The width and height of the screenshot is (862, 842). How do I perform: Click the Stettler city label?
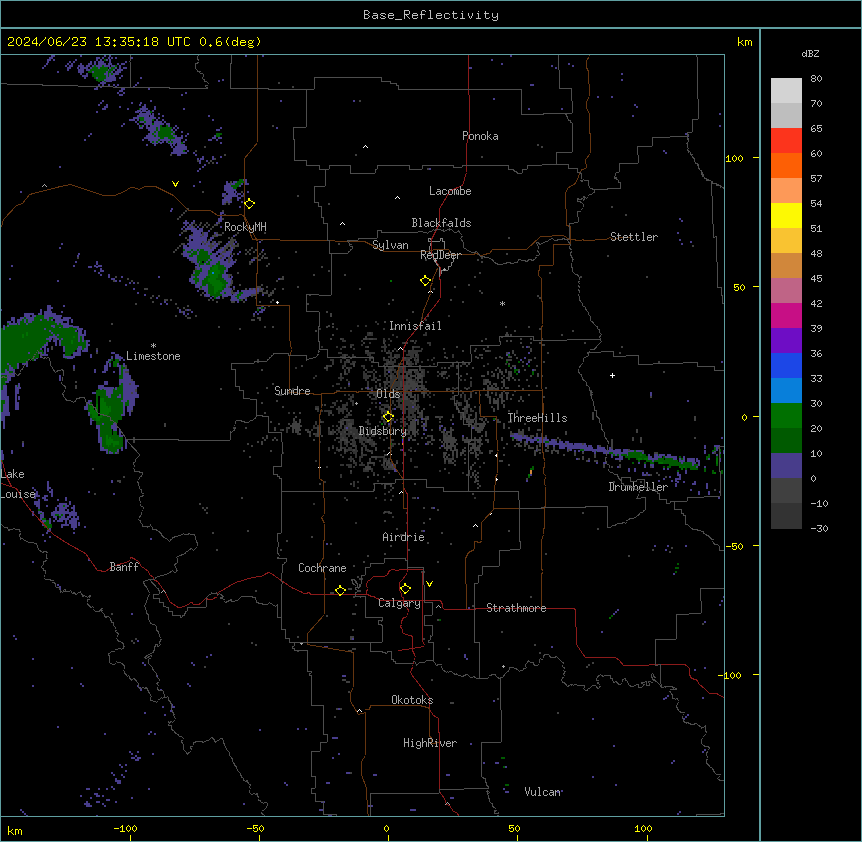point(634,237)
